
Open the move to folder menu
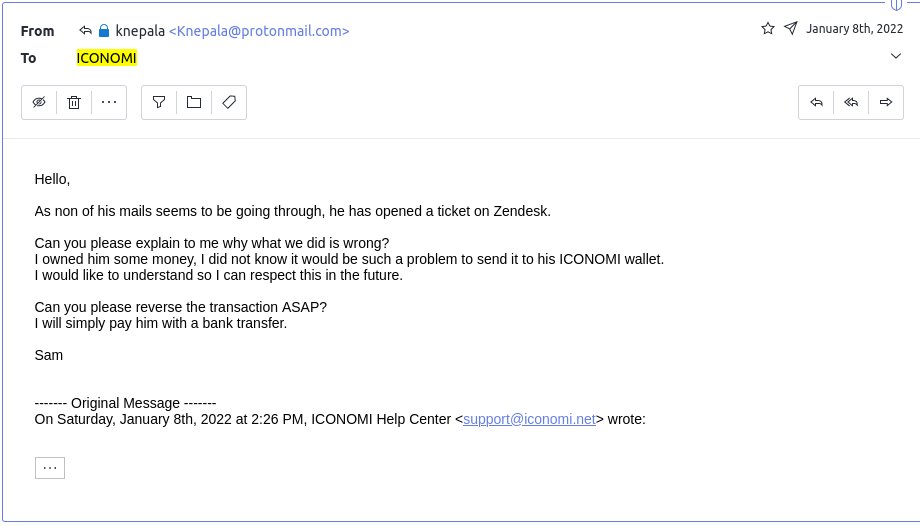pos(194,103)
